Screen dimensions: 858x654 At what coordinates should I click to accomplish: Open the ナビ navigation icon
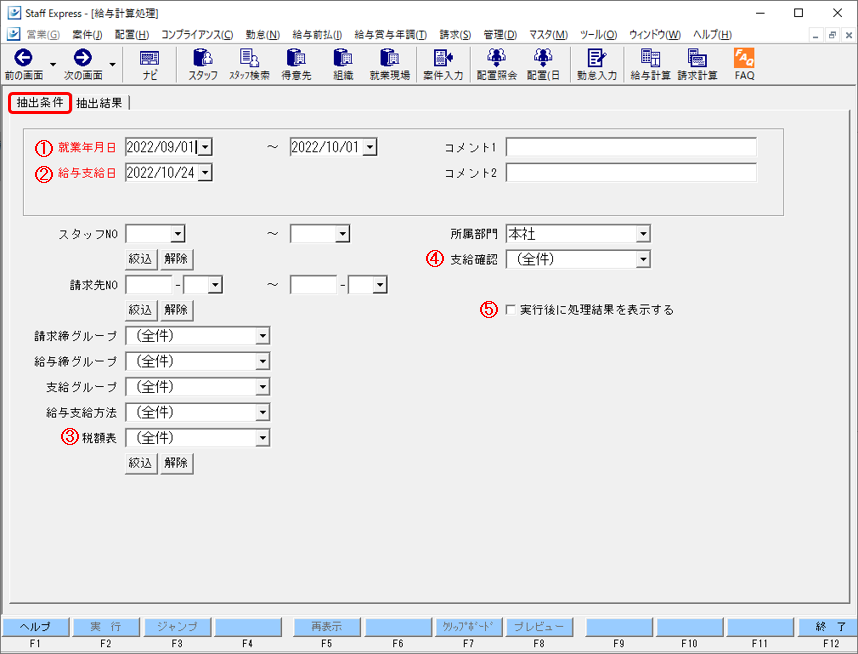(149, 57)
